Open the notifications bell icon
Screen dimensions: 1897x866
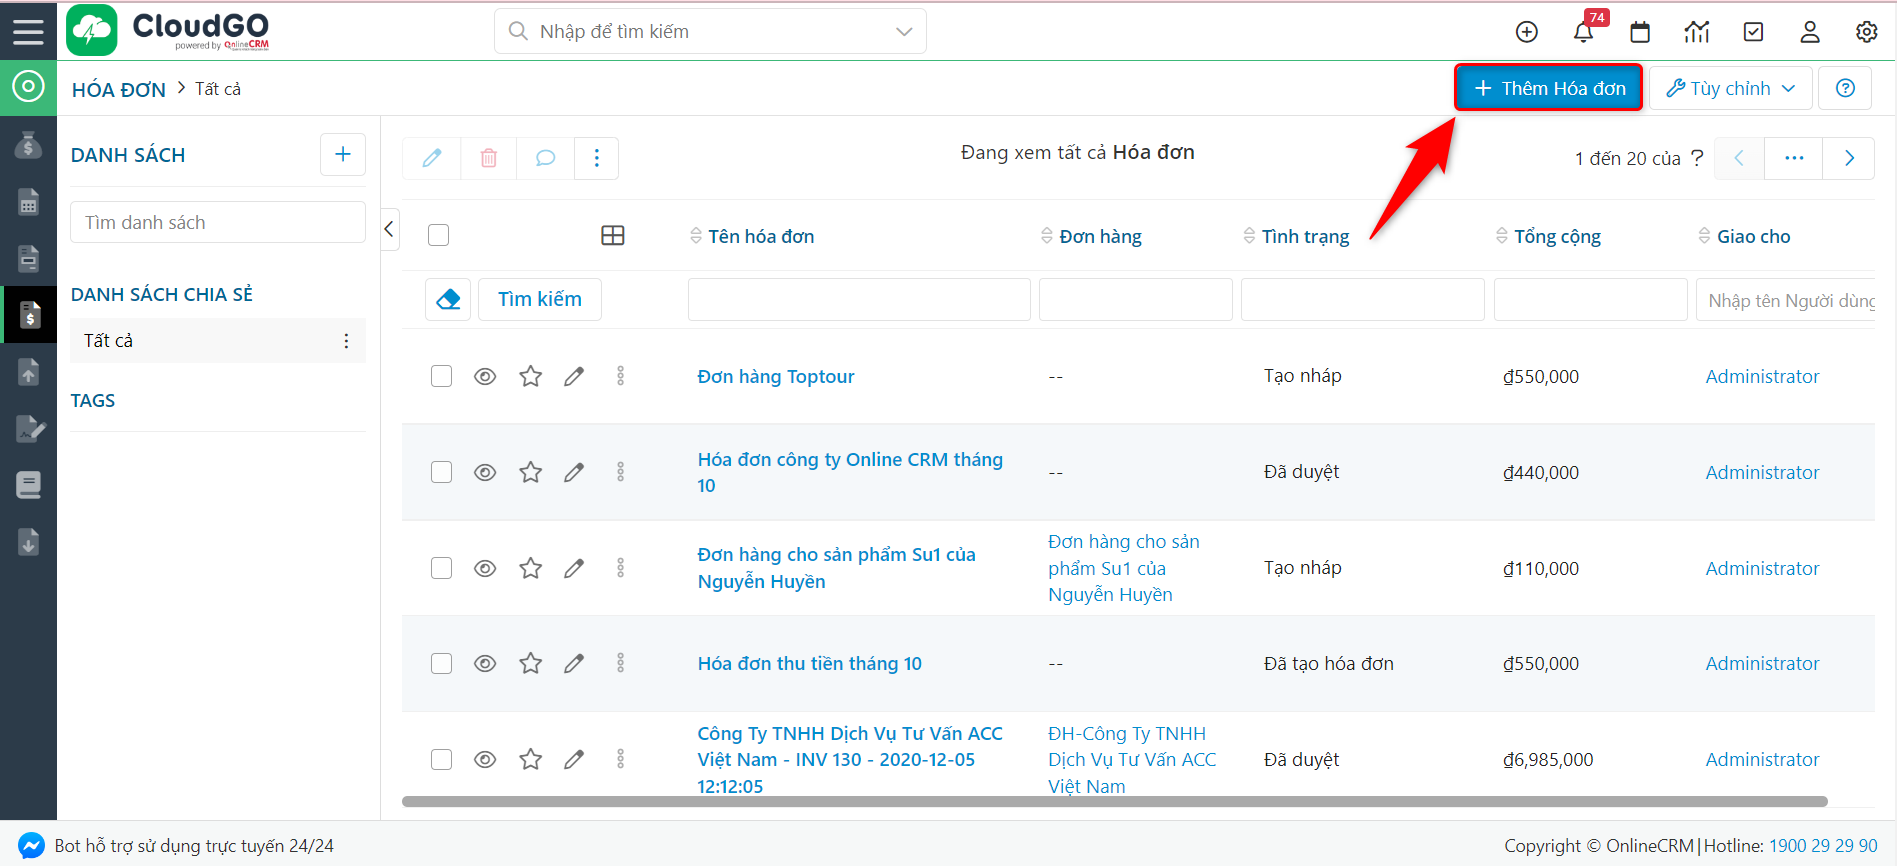click(1583, 32)
